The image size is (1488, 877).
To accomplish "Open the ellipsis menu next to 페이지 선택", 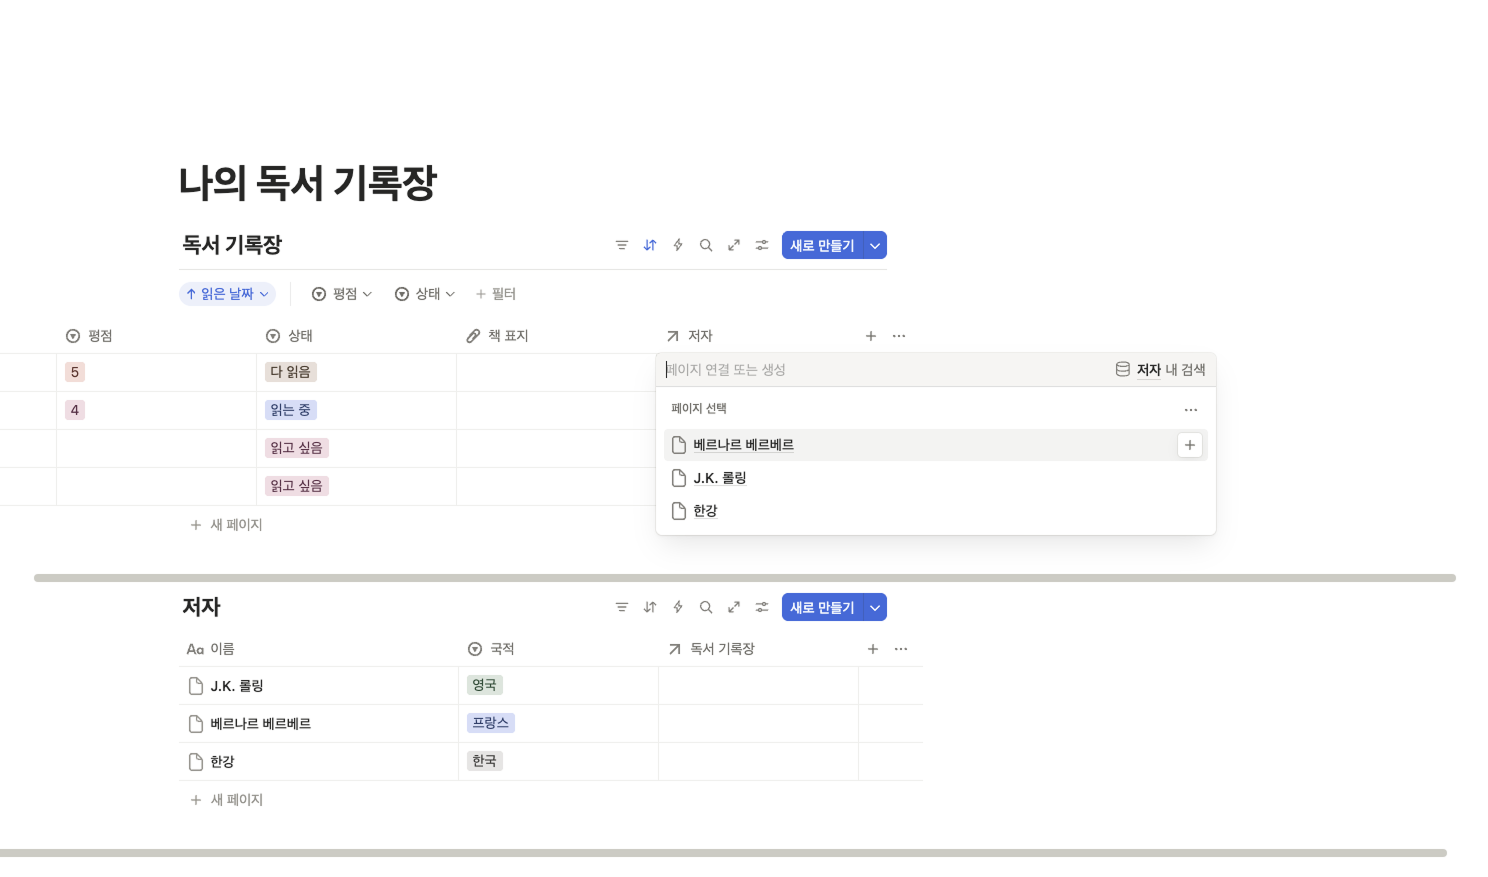I will (x=1190, y=409).
